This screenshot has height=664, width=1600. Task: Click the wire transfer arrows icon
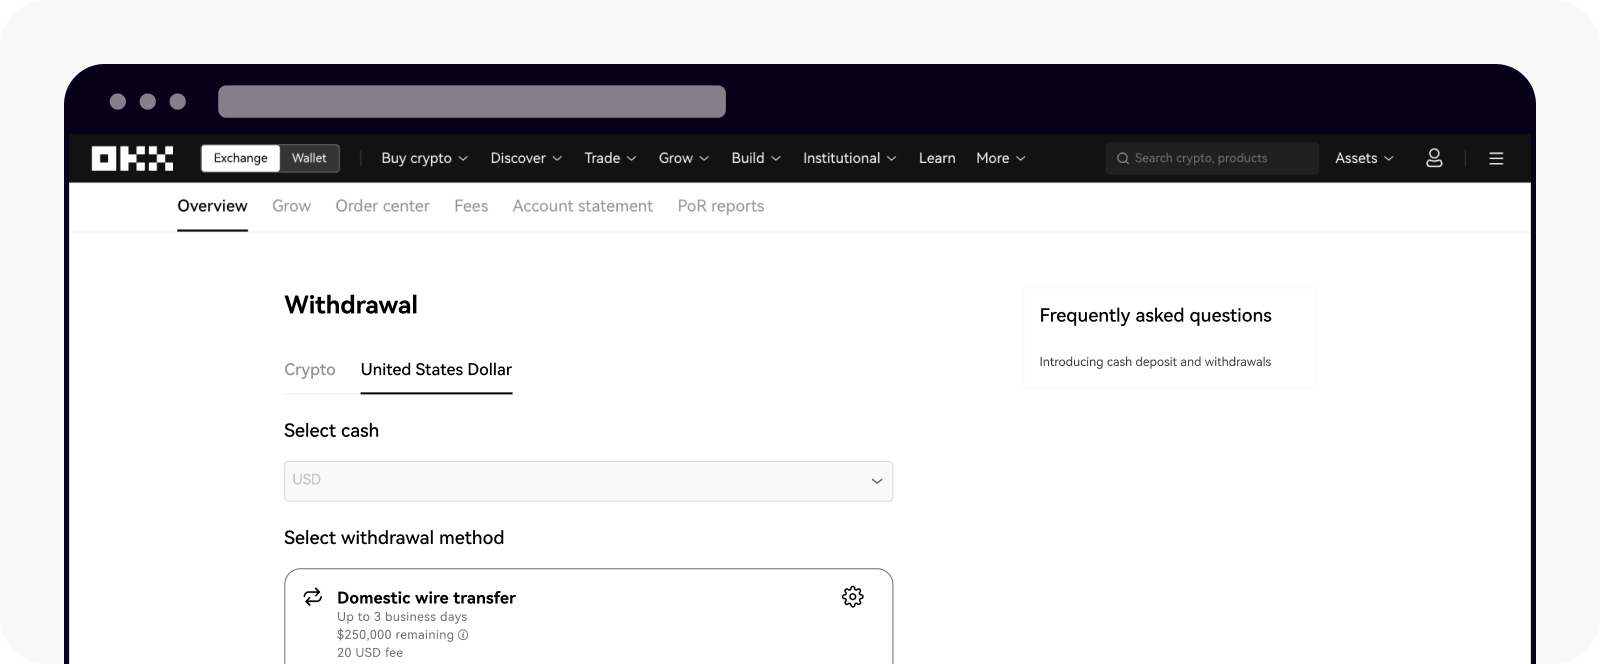click(x=313, y=597)
